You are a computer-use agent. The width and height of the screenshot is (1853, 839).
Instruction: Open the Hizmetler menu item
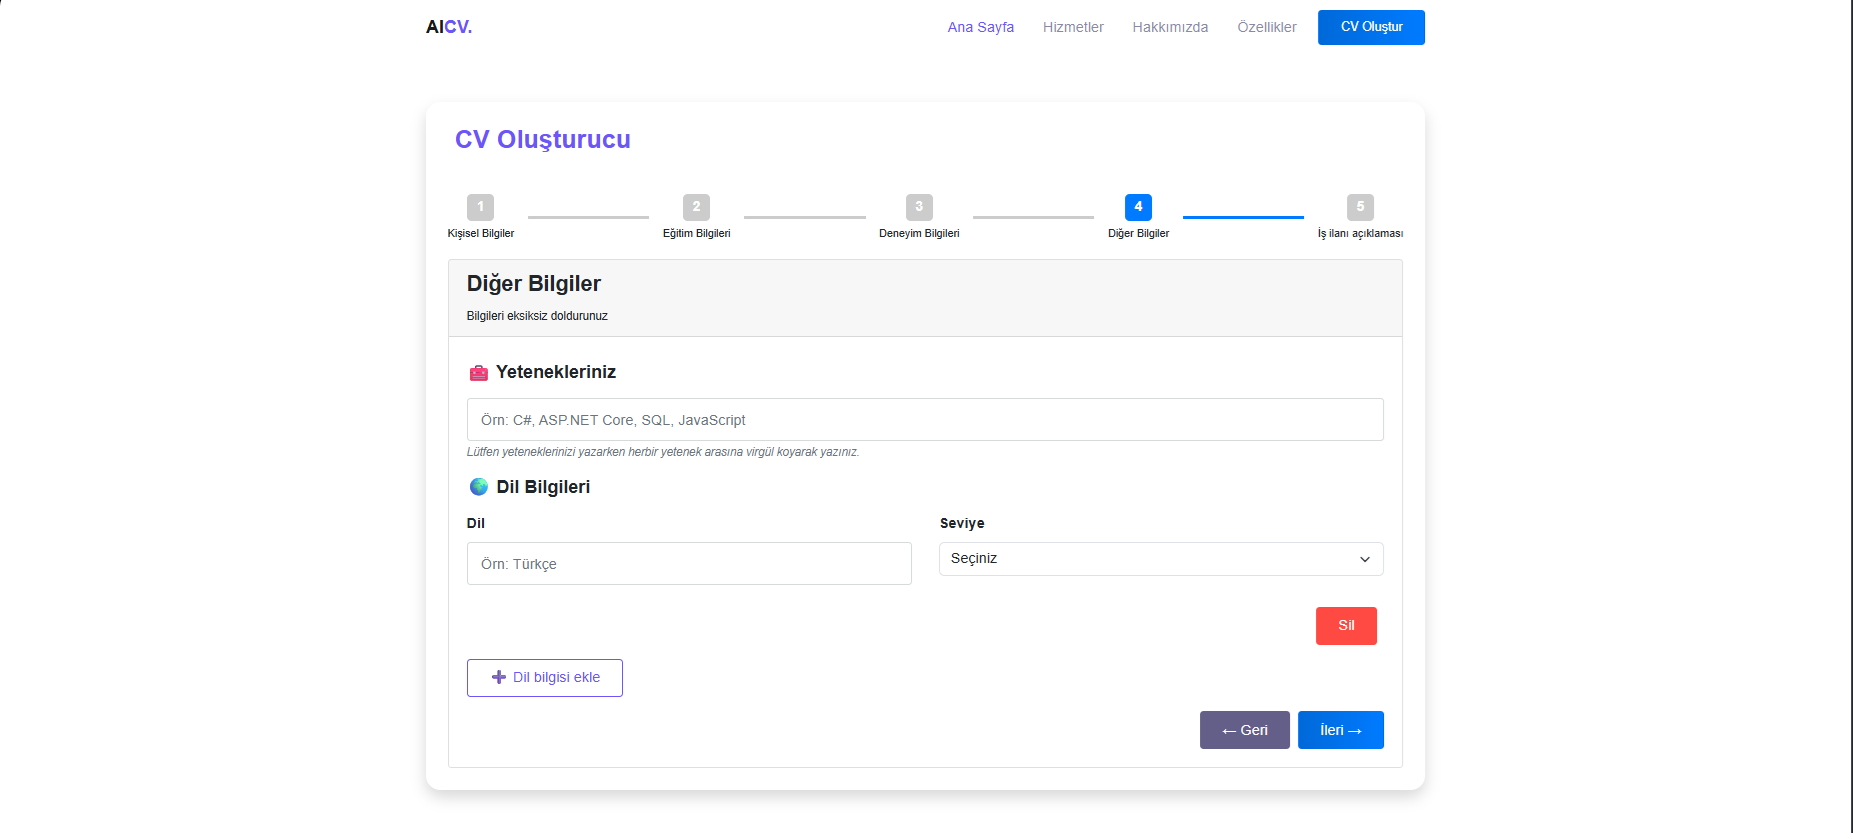point(1073,27)
